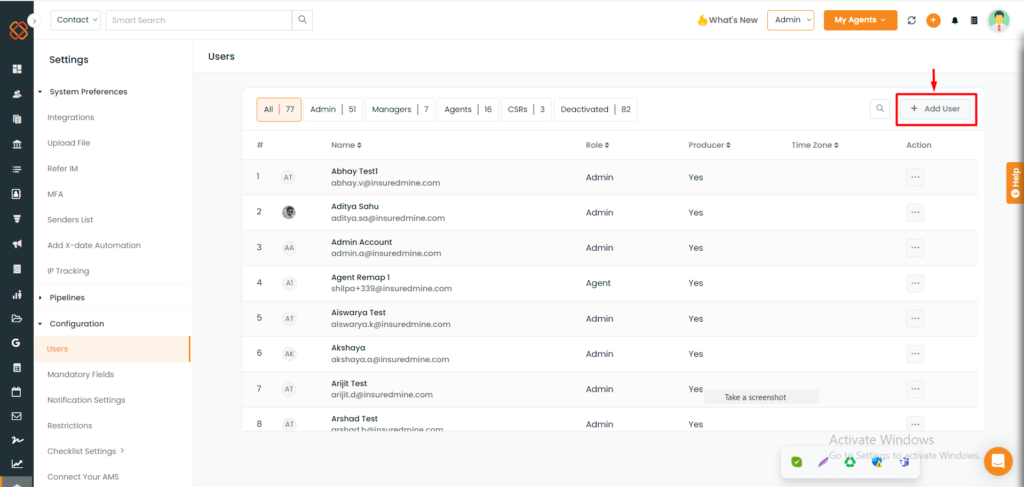
Task: Select the All users tab
Action: (279, 110)
